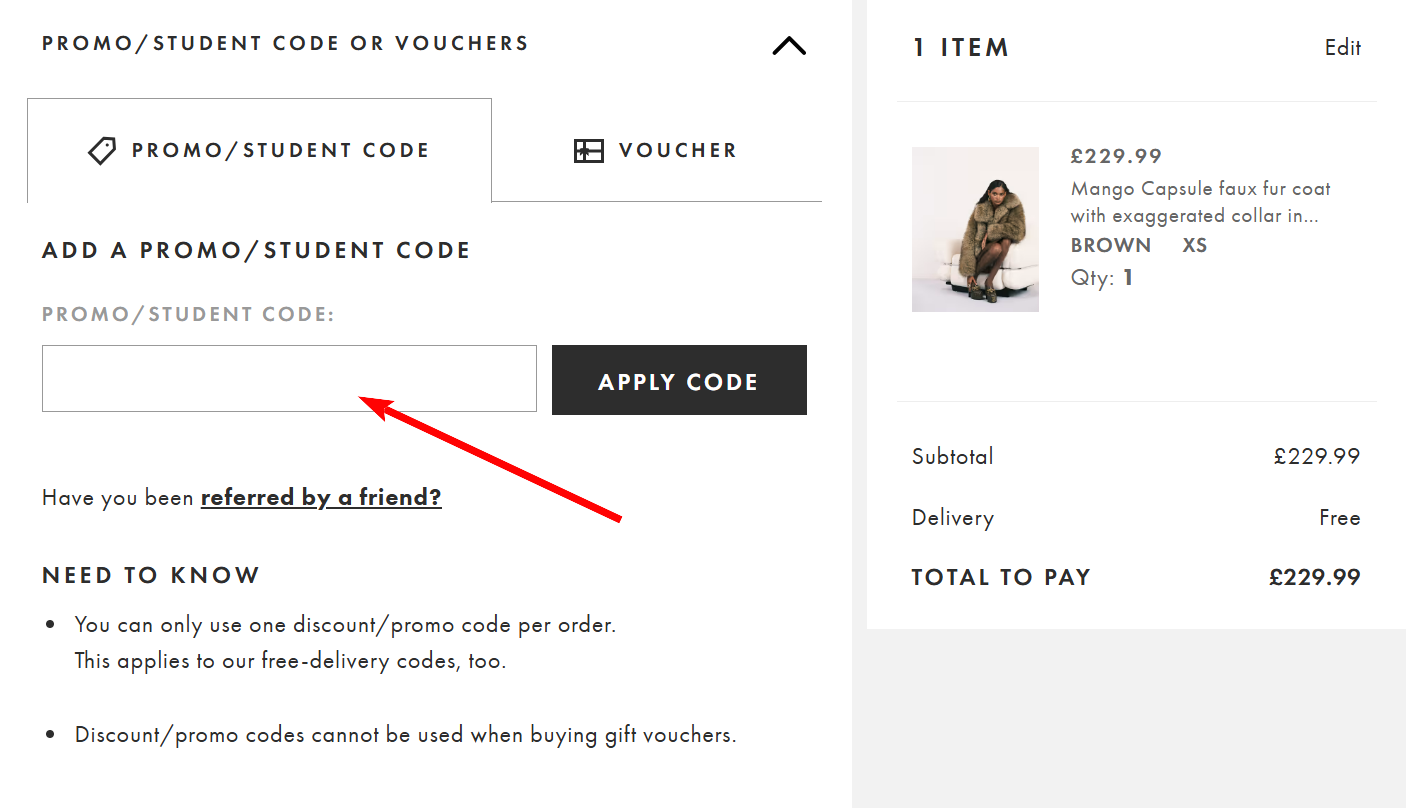Collapse the promo code section chevron
Image resolution: width=1406 pixels, height=808 pixels.
pyautogui.click(x=789, y=46)
